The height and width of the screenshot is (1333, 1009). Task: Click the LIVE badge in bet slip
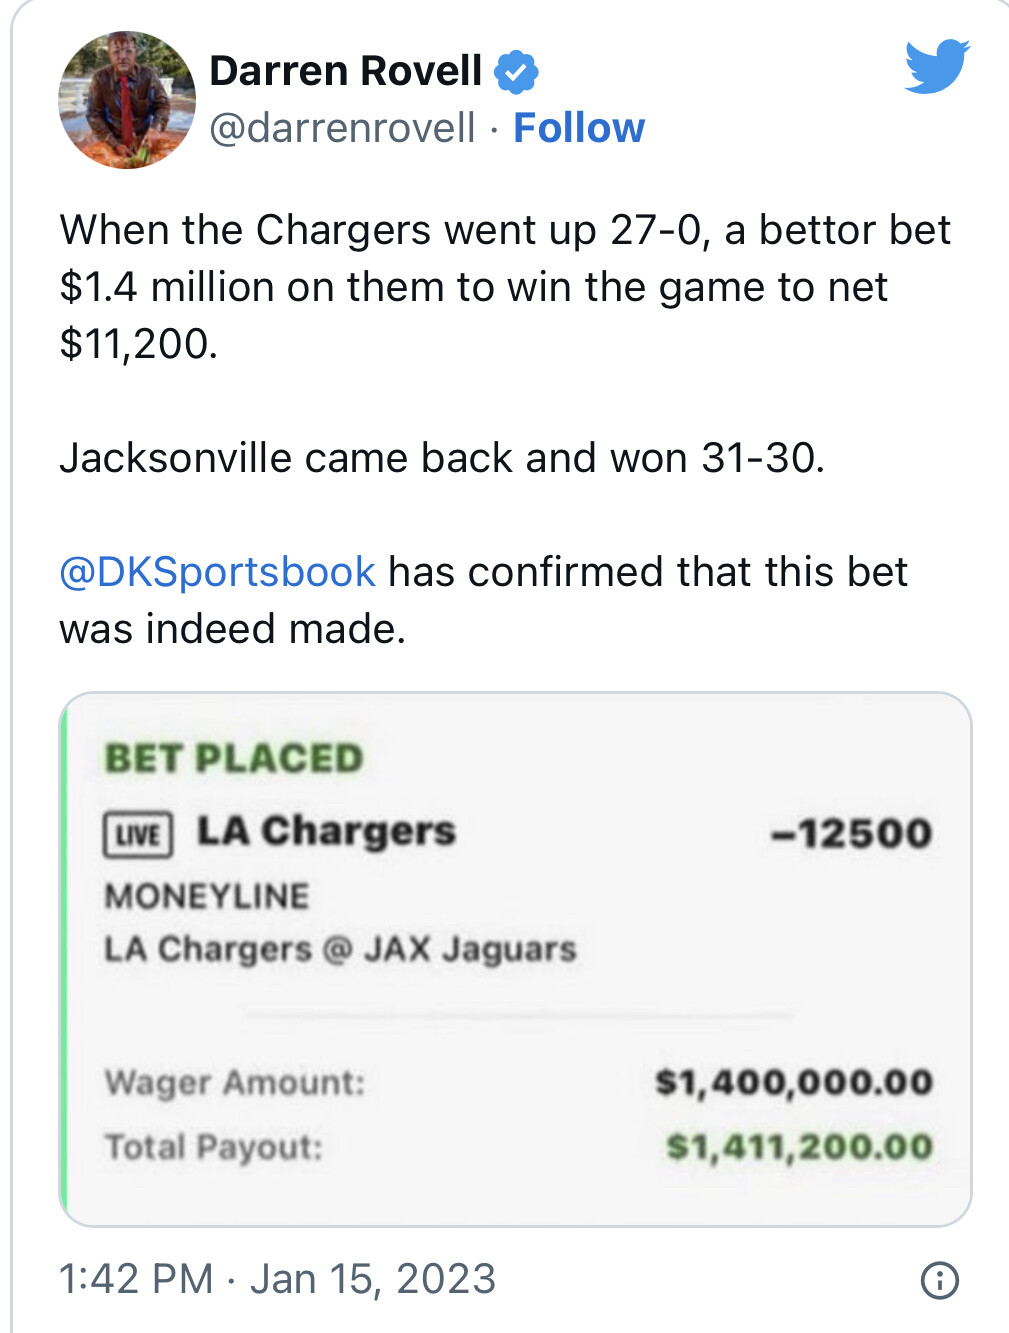(x=138, y=834)
